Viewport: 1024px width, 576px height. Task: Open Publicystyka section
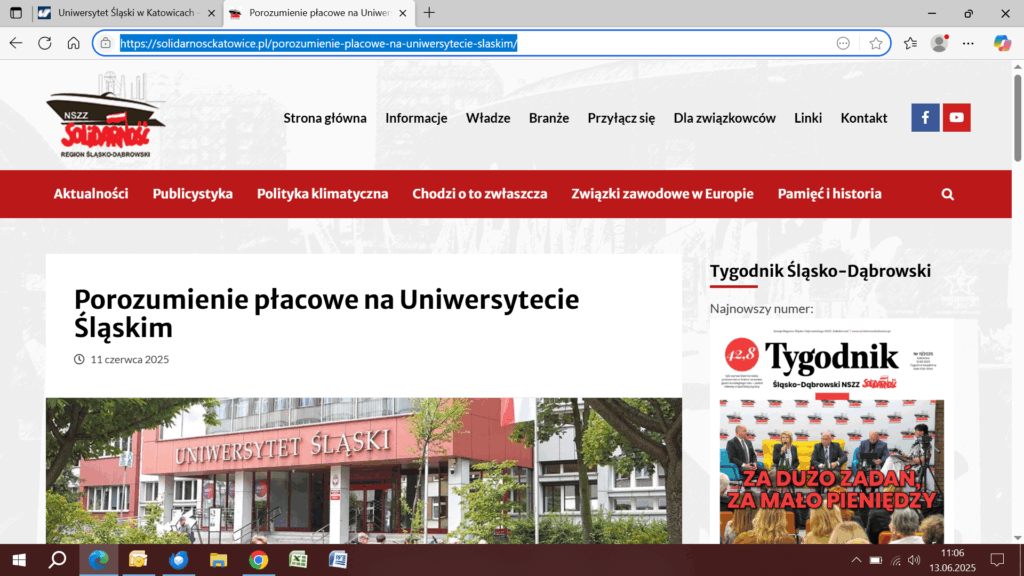click(193, 194)
